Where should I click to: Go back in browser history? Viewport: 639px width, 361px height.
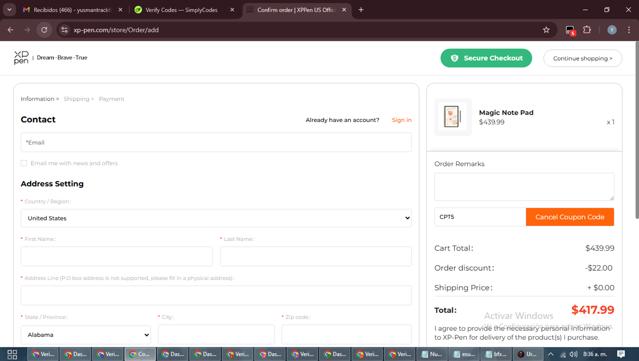click(x=11, y=30)
